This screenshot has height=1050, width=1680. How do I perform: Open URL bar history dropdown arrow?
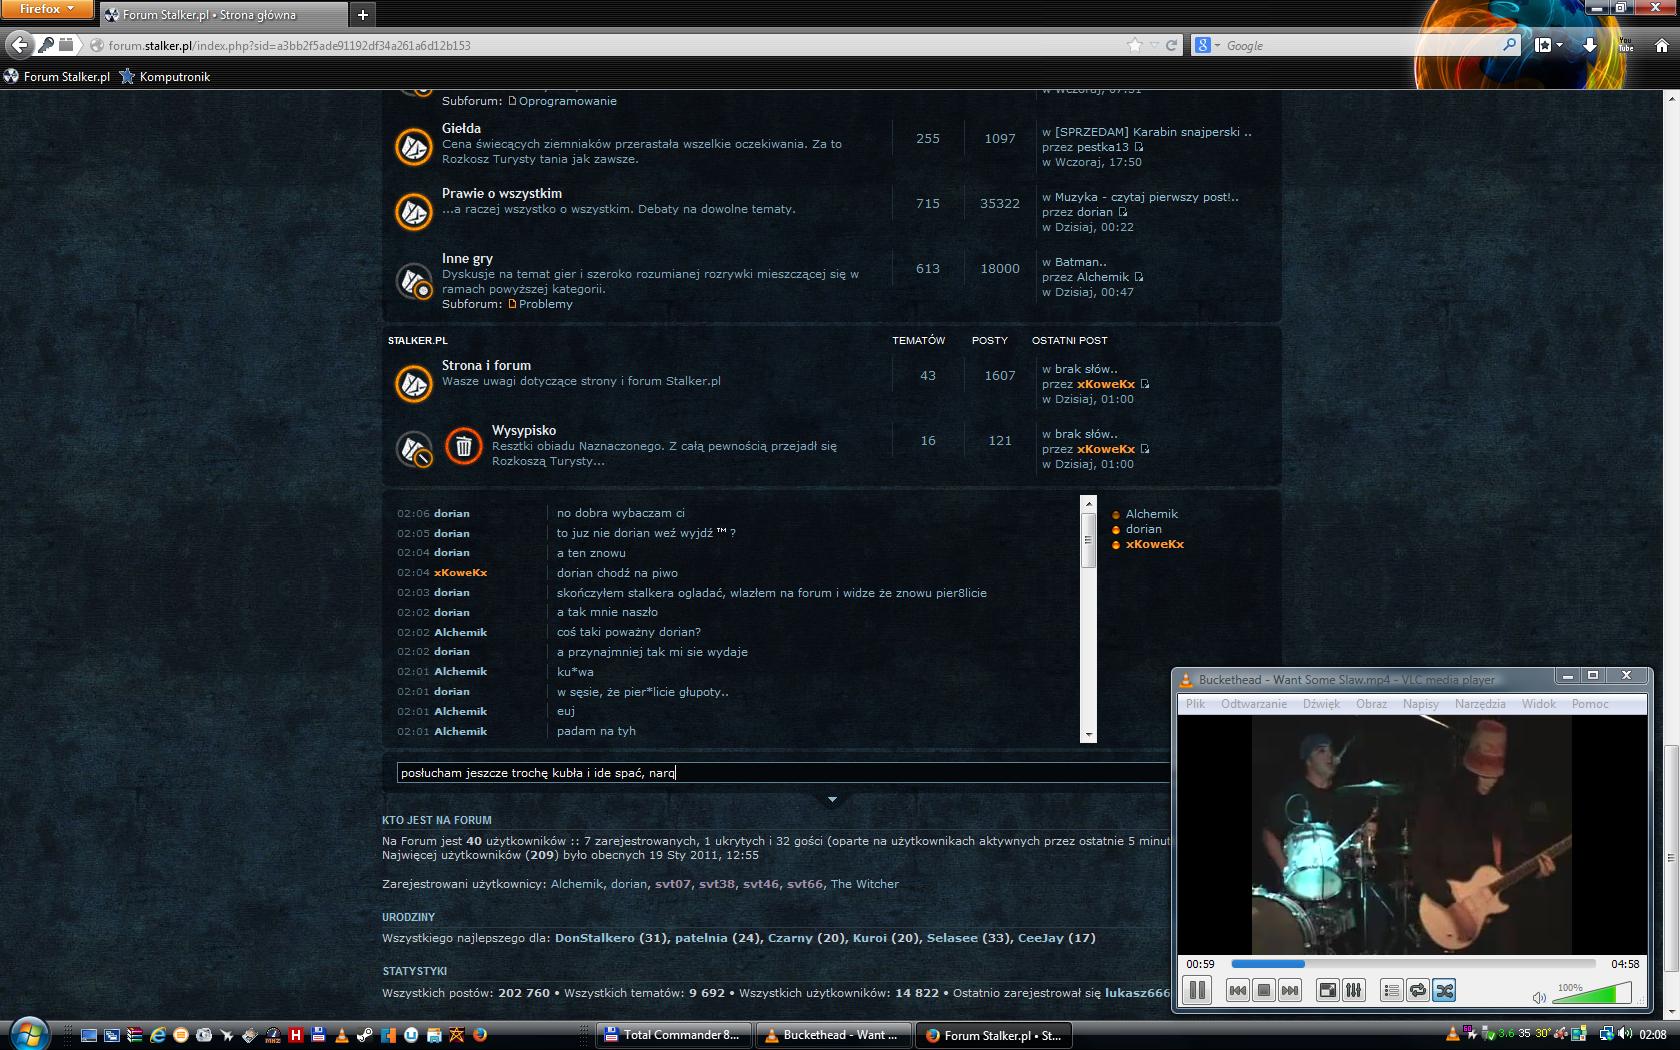tap(1154, 45)
